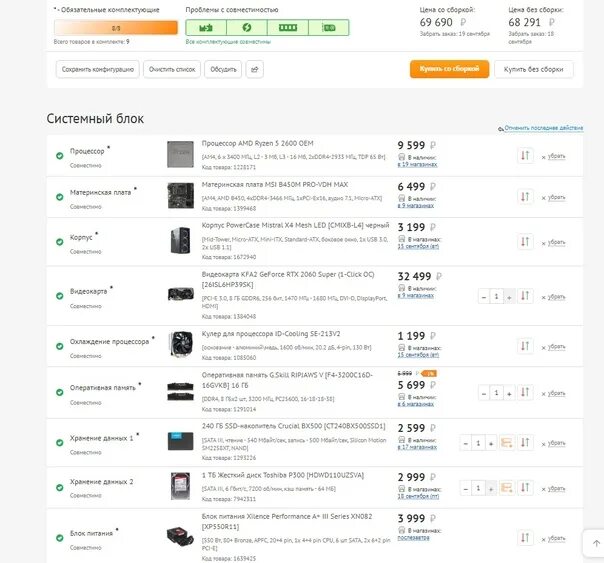
Task: Click replace arrows icon for video card
Action: [525, 296]
